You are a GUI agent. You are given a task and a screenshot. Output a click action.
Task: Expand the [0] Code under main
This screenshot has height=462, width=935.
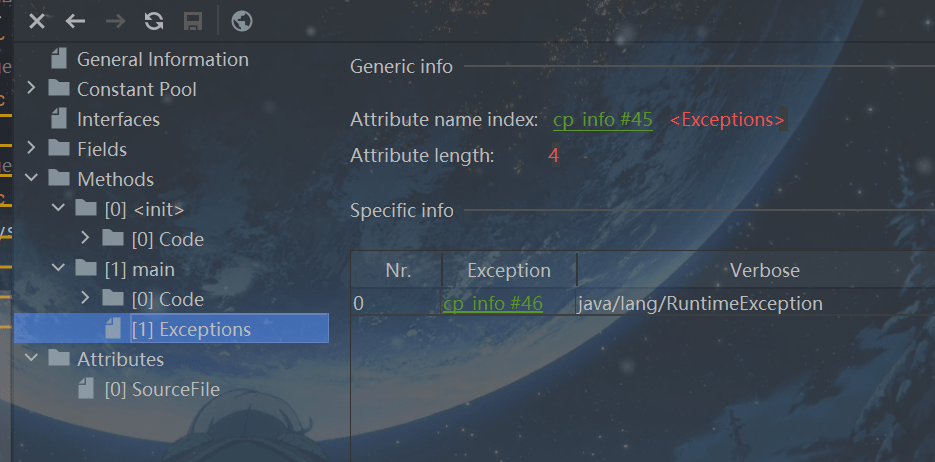pos(85,299)
